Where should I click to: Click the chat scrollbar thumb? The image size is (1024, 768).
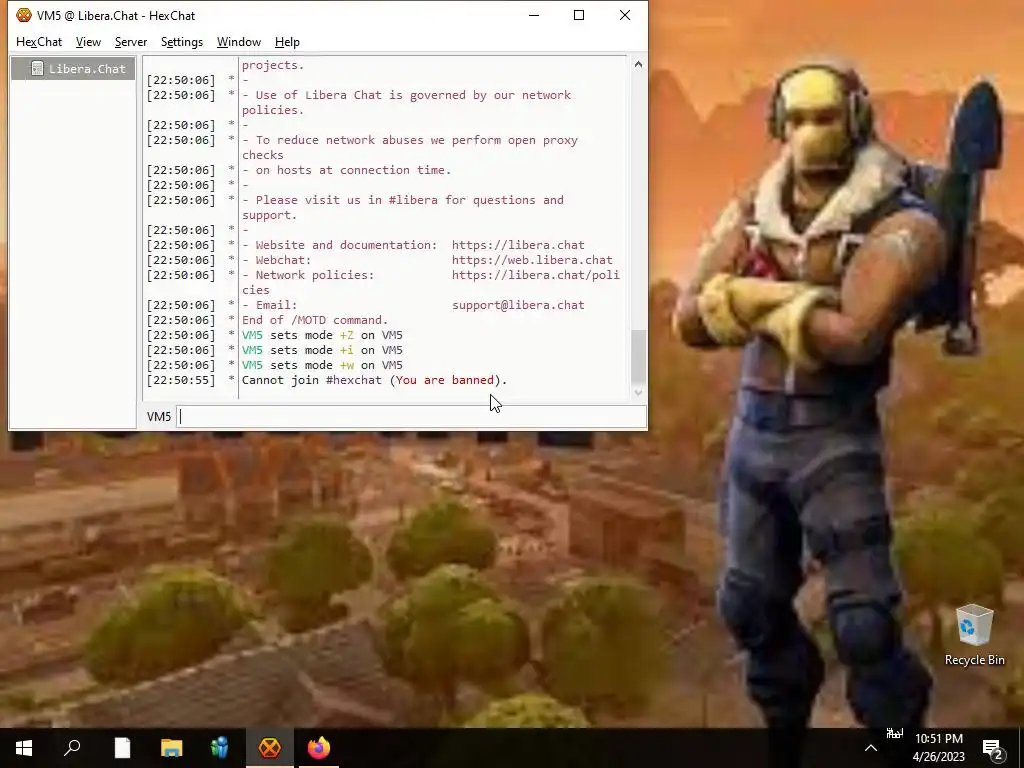click(x=638, y=357)
